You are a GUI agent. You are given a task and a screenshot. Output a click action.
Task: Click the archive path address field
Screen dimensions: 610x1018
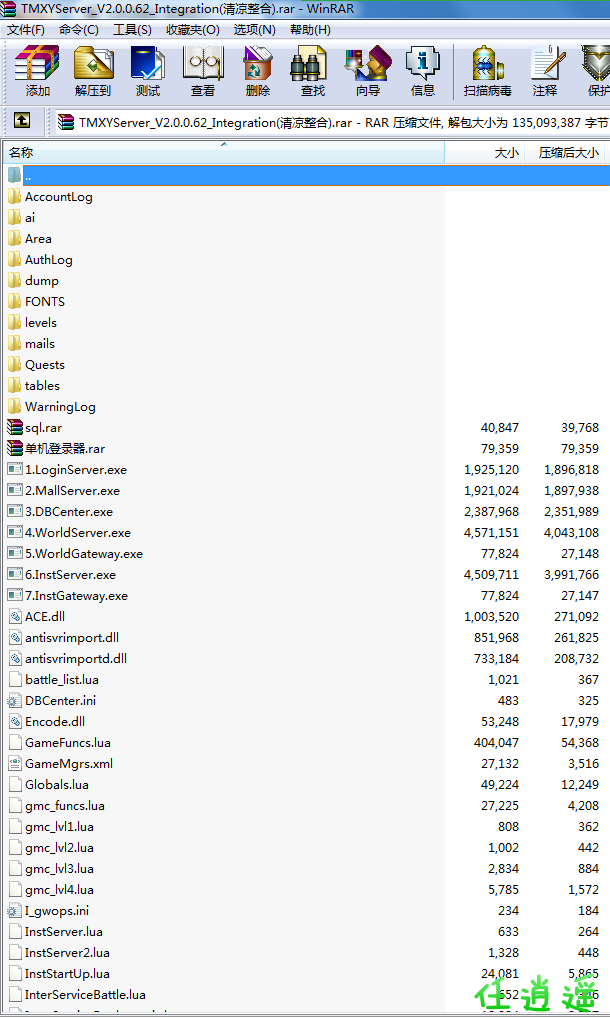click(332, 122)
